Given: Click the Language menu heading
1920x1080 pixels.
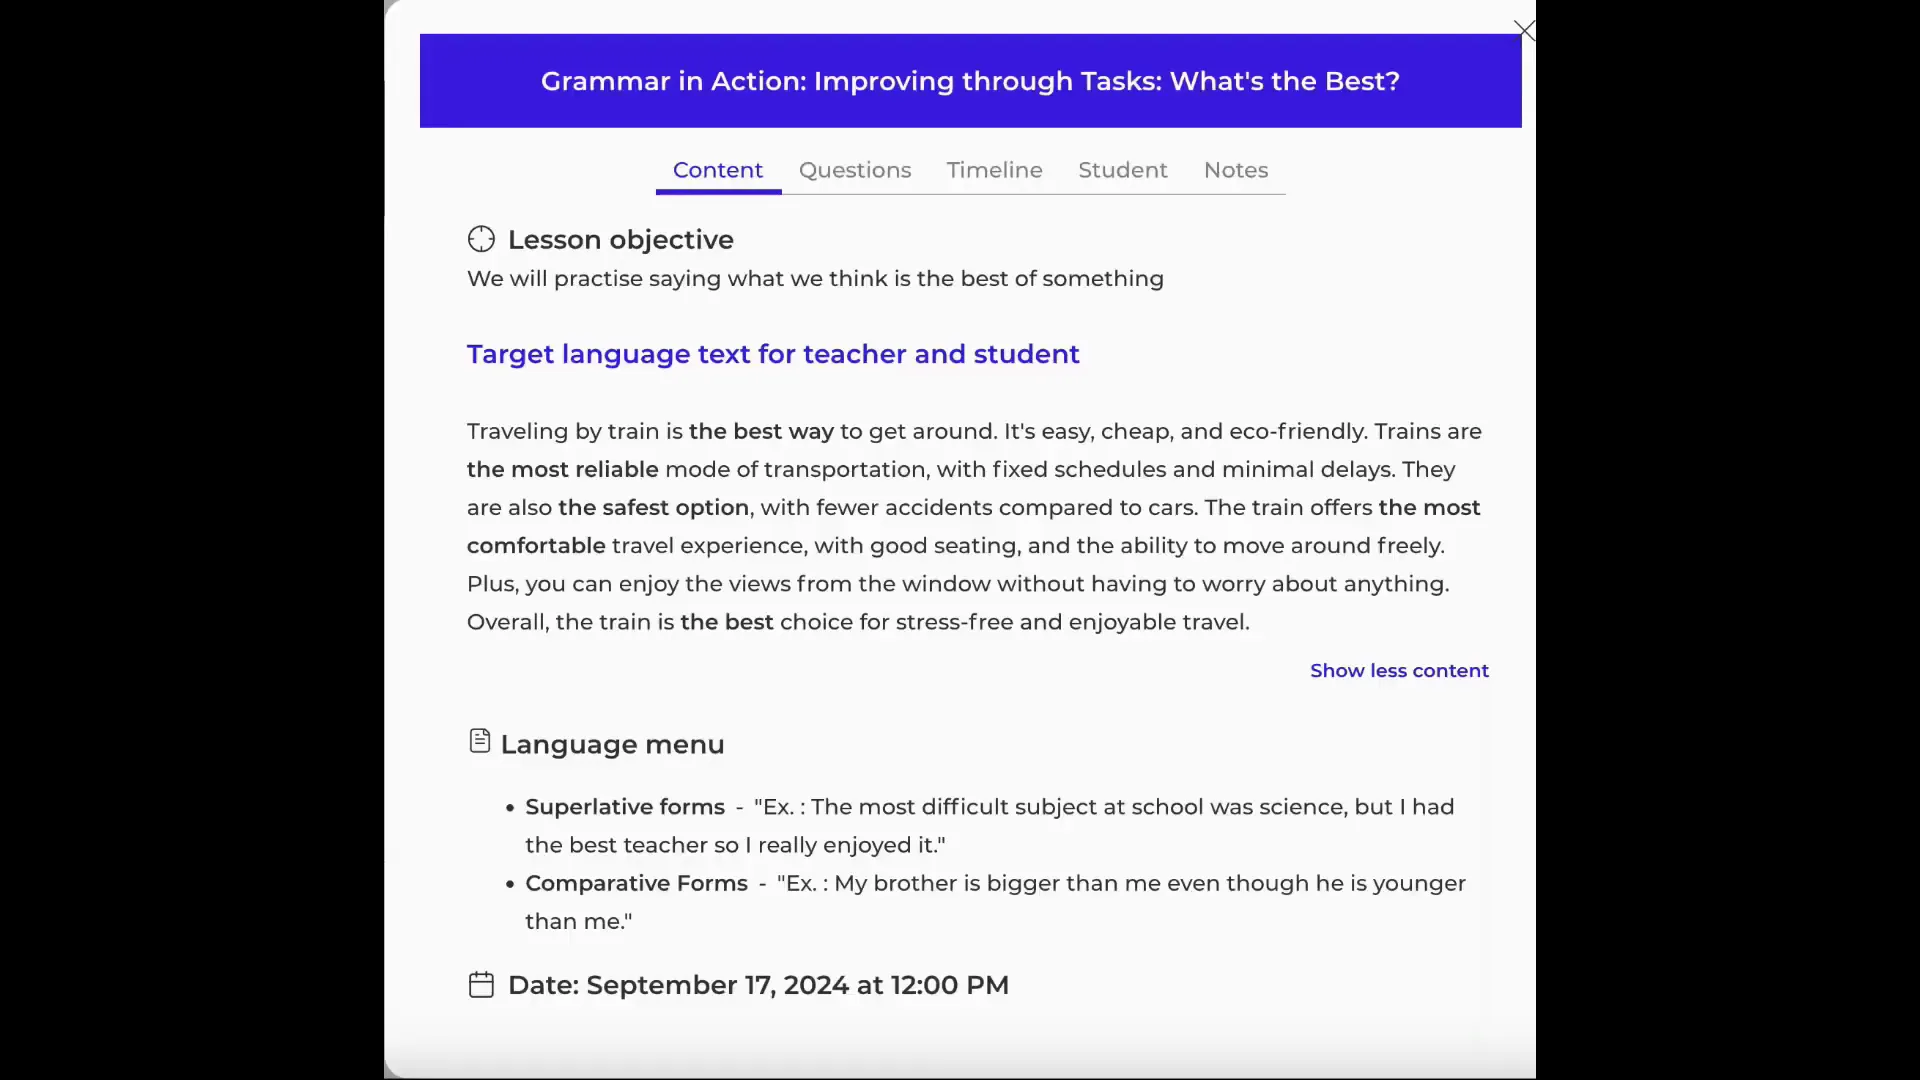Looking at the screenshot, I should point(612,745).
